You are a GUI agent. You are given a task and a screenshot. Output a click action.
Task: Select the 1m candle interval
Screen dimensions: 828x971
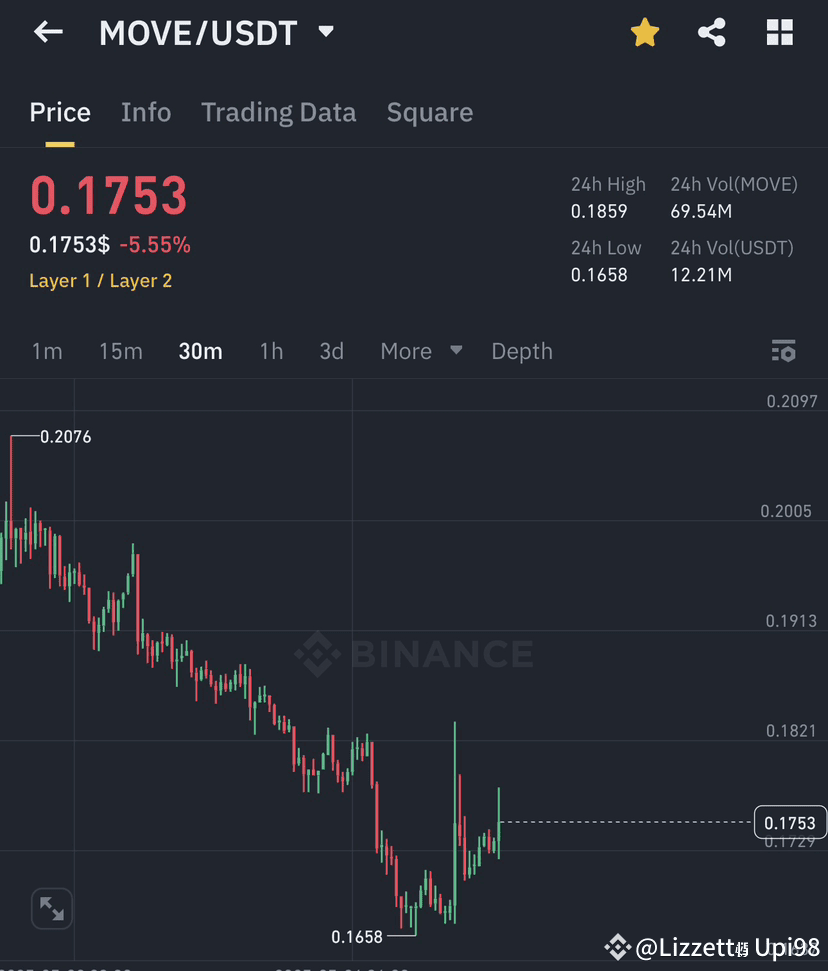click(46, 351)
